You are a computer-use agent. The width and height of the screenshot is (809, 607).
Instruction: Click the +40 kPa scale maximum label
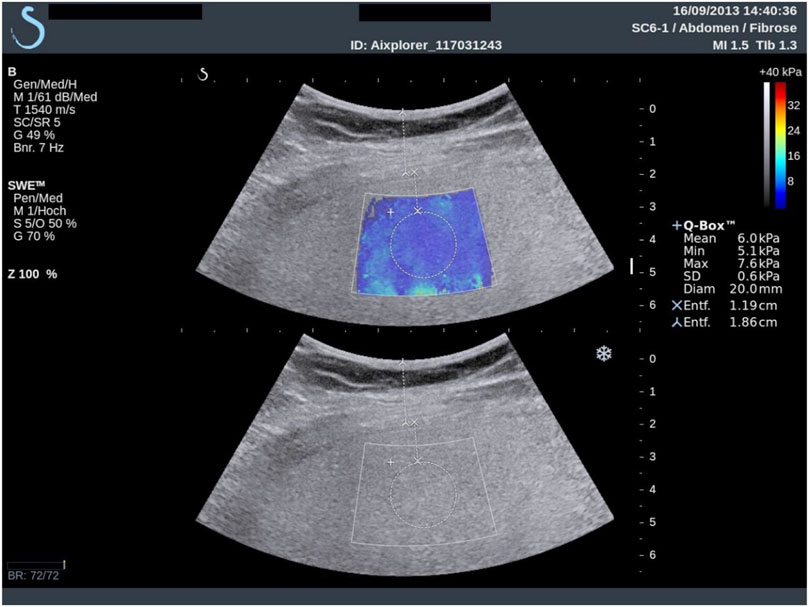[x=780, y=72]
